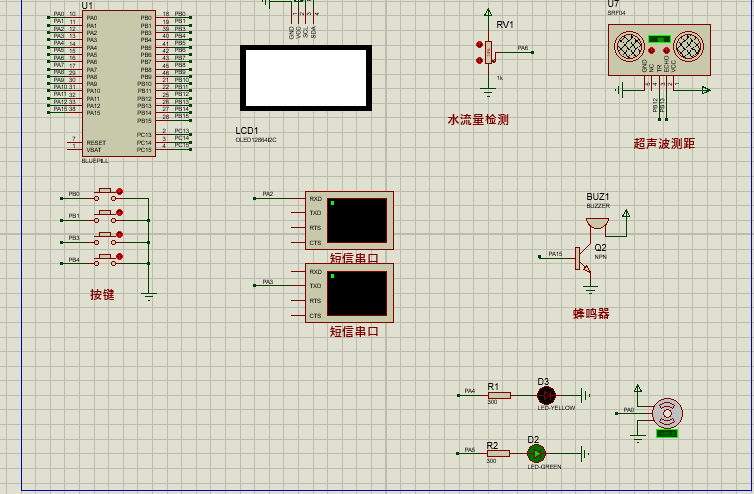
Task: Toggle red latch dot on PB3 button
Action: [120, 235]
